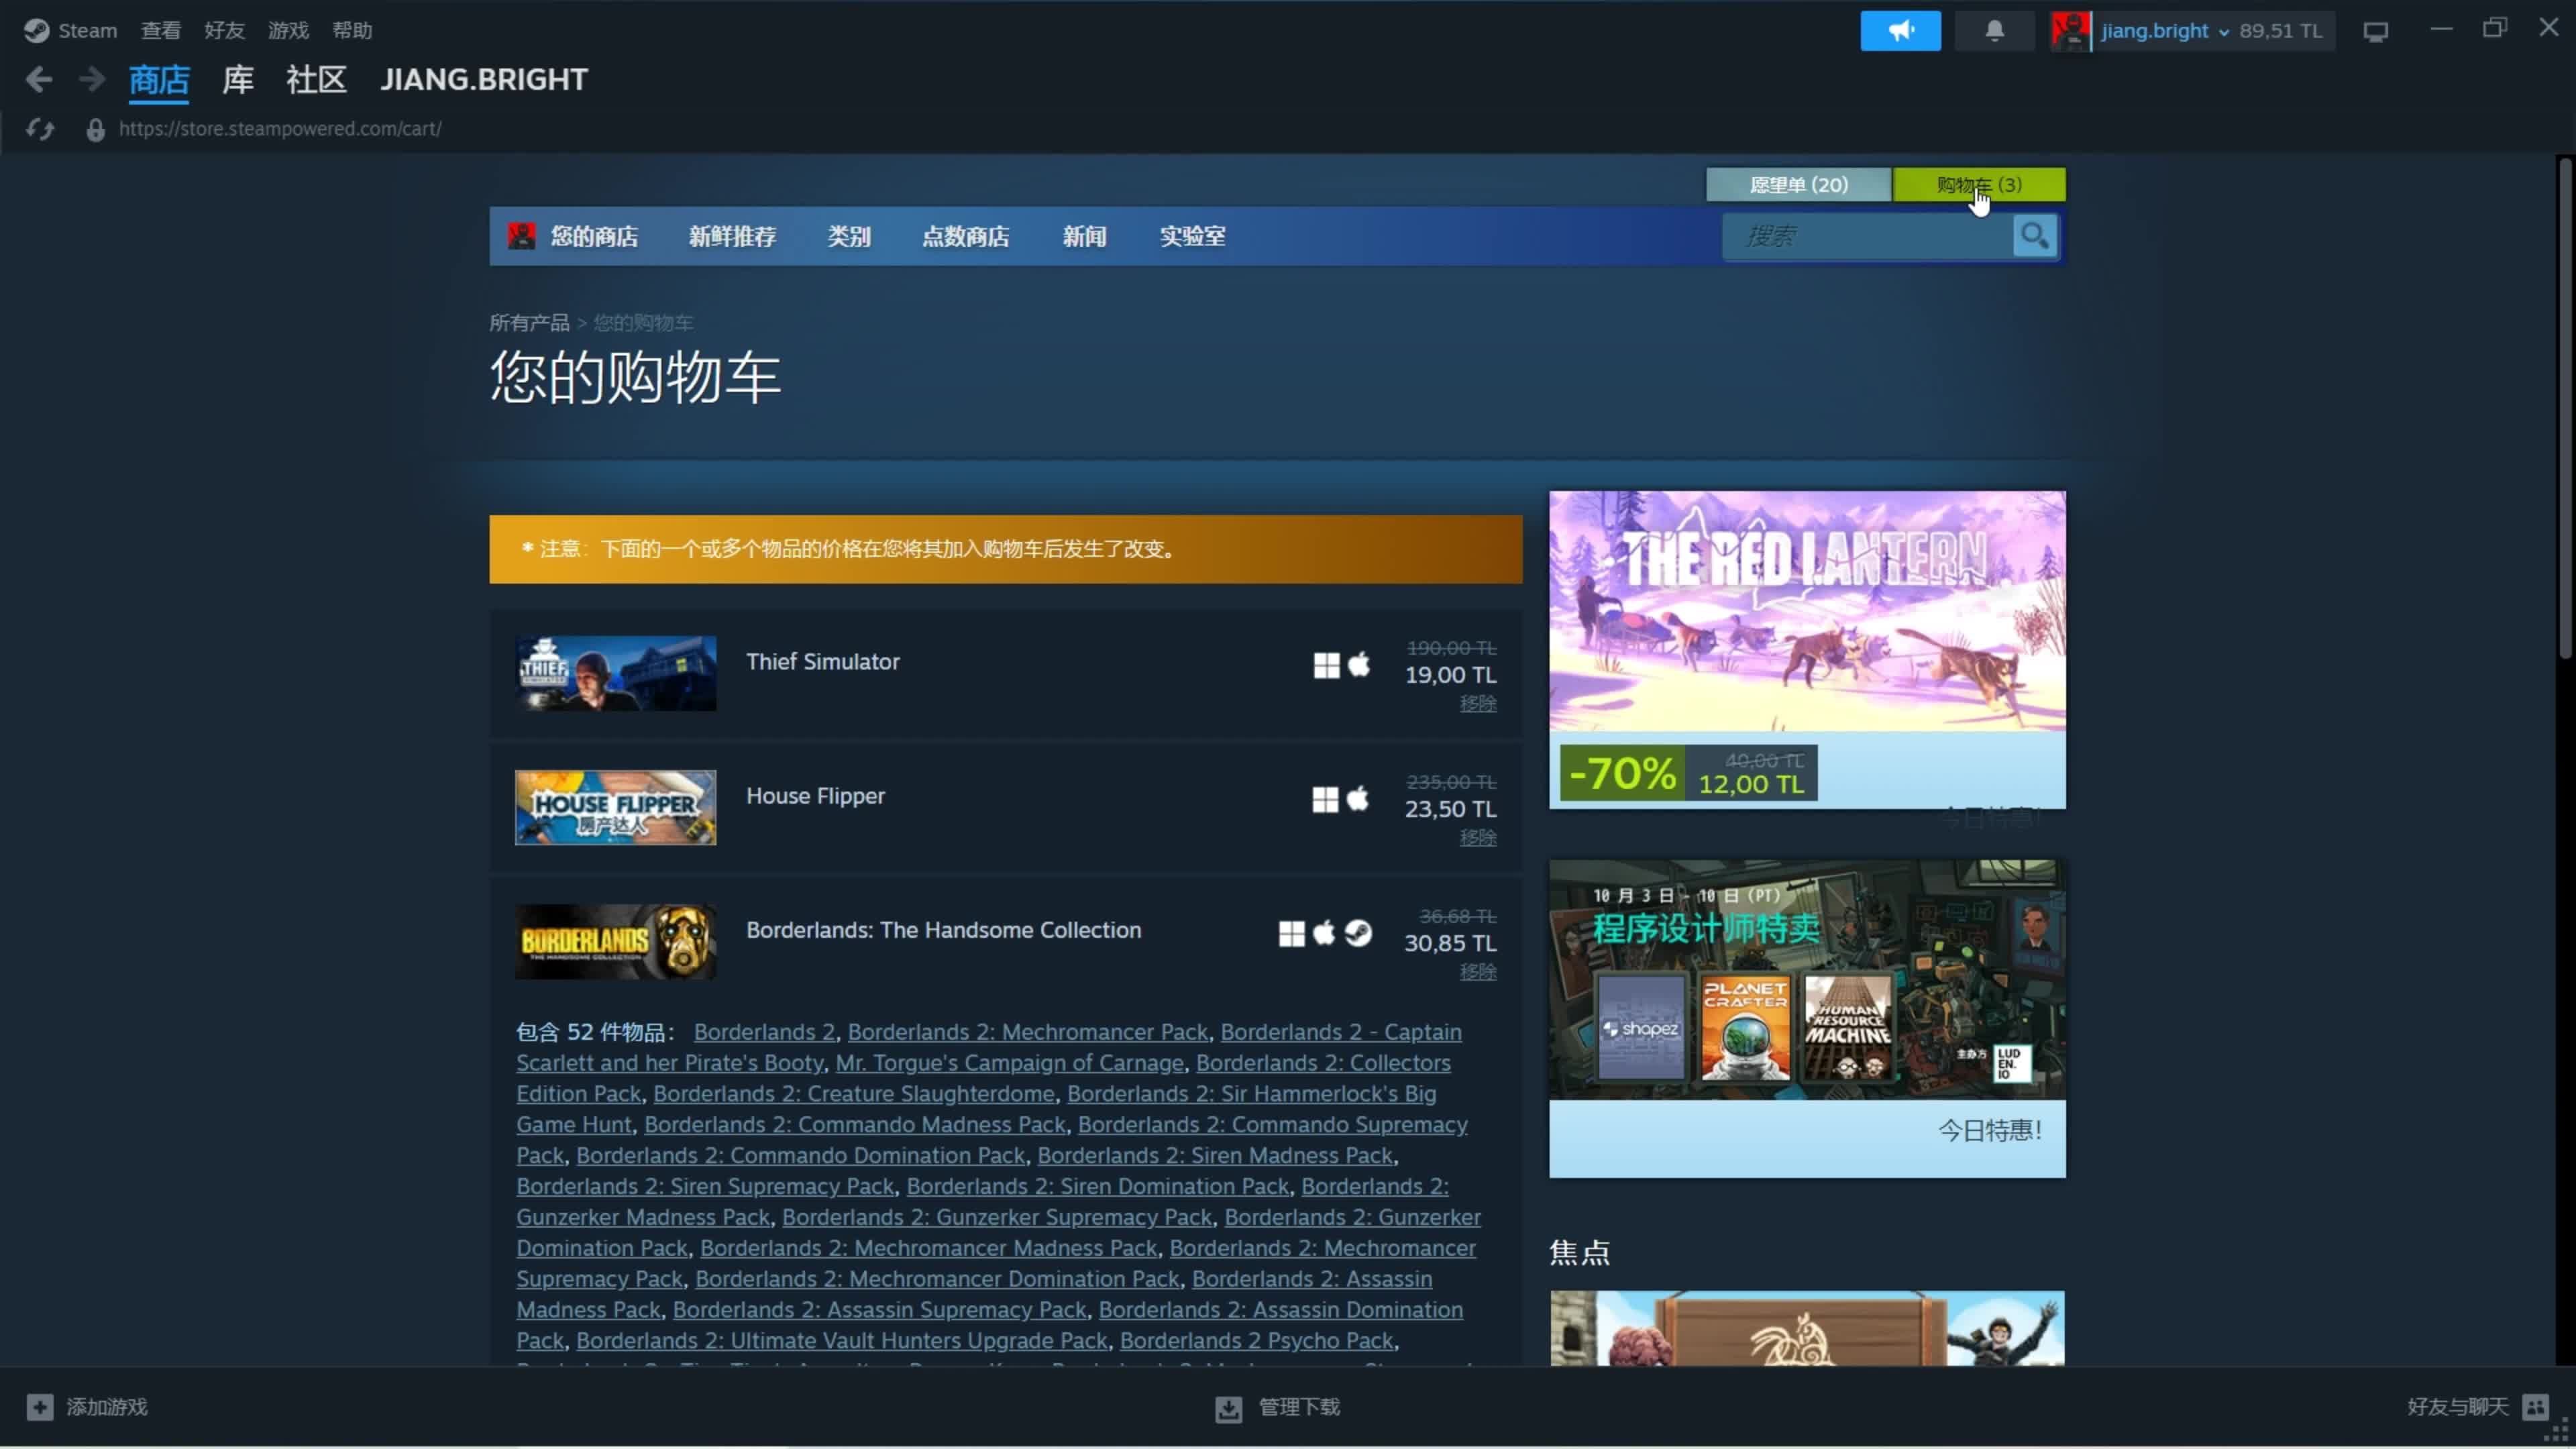Open the 好友 friends menu
The width and height of the screenshot is (2576, 1449).
click(x=224, y=31)
